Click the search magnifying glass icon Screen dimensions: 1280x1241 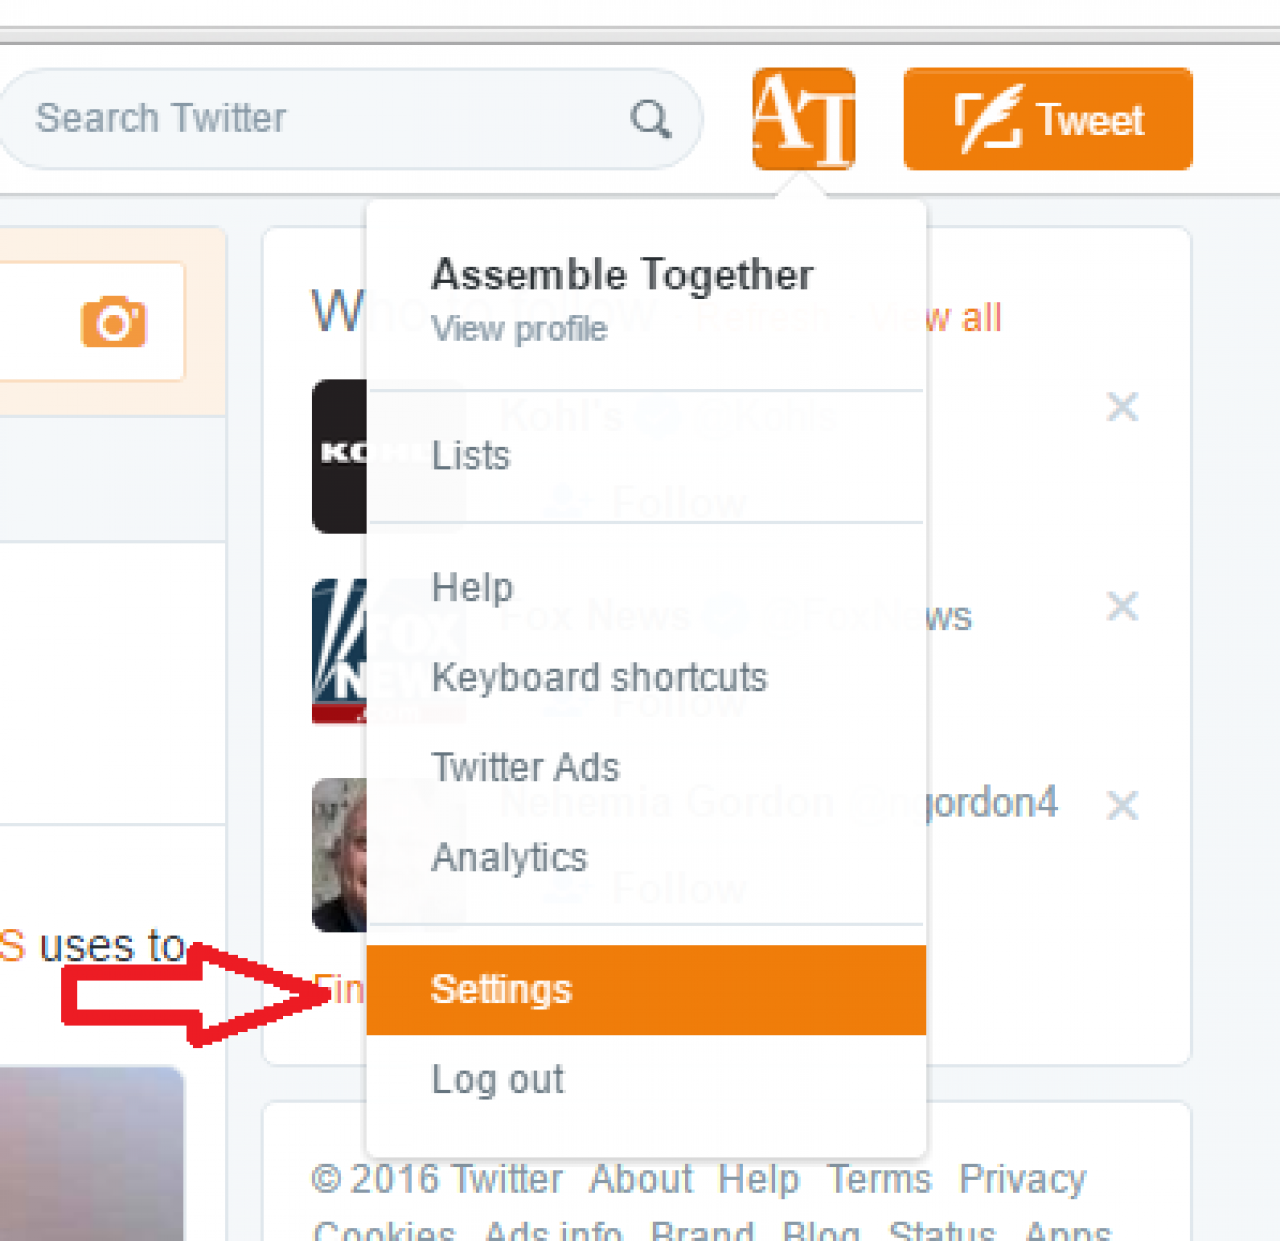[x=650, y=120]
